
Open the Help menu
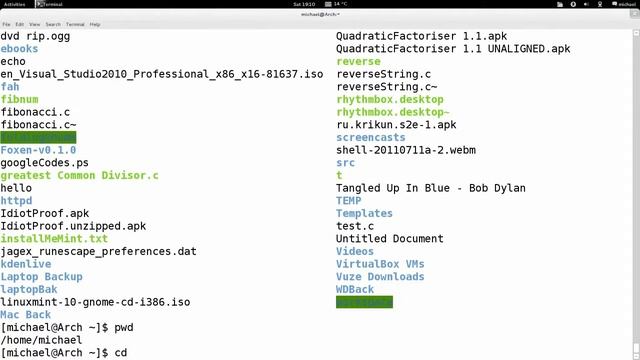(x=95, y=24)
